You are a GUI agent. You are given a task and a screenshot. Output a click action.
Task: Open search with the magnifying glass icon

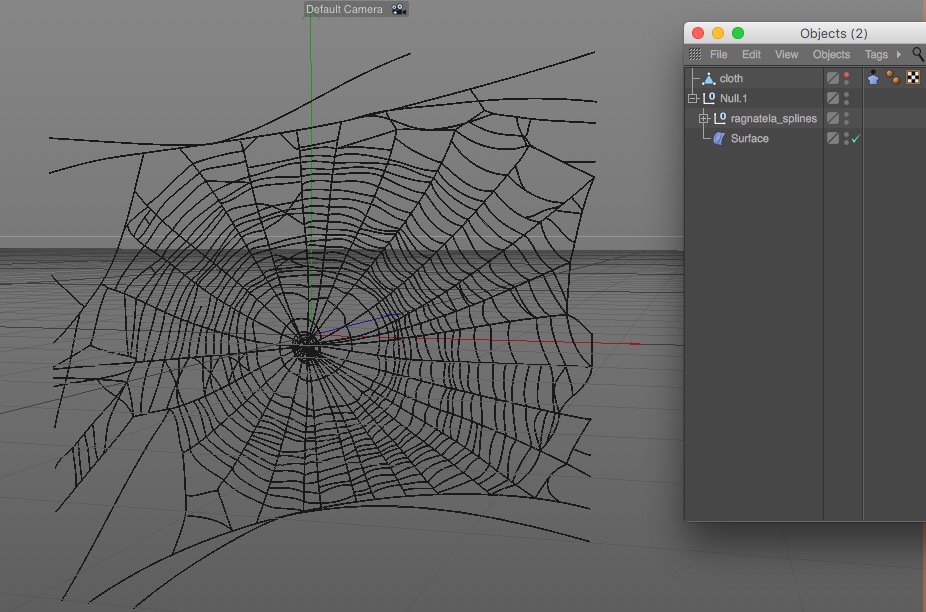(918, 54)
